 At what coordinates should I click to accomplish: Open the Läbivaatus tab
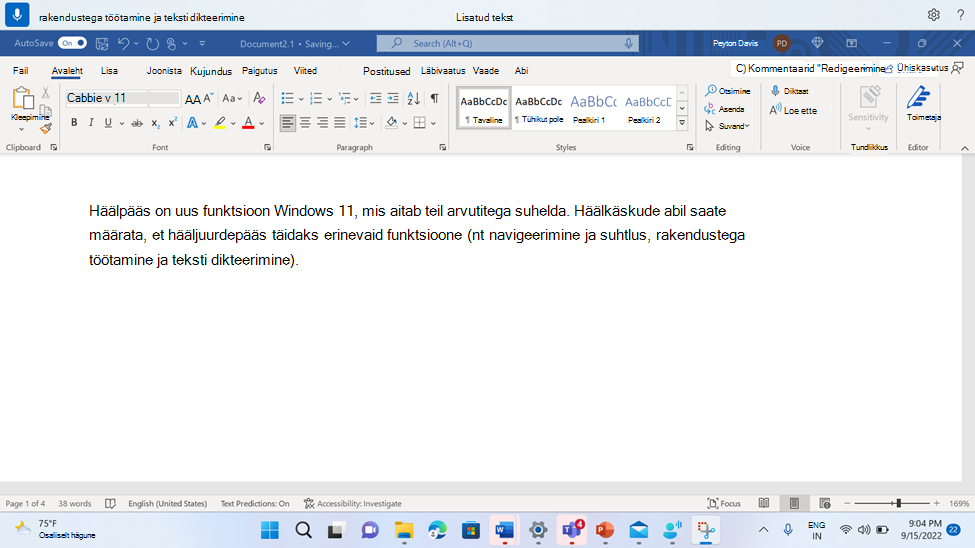coord(443,71)
